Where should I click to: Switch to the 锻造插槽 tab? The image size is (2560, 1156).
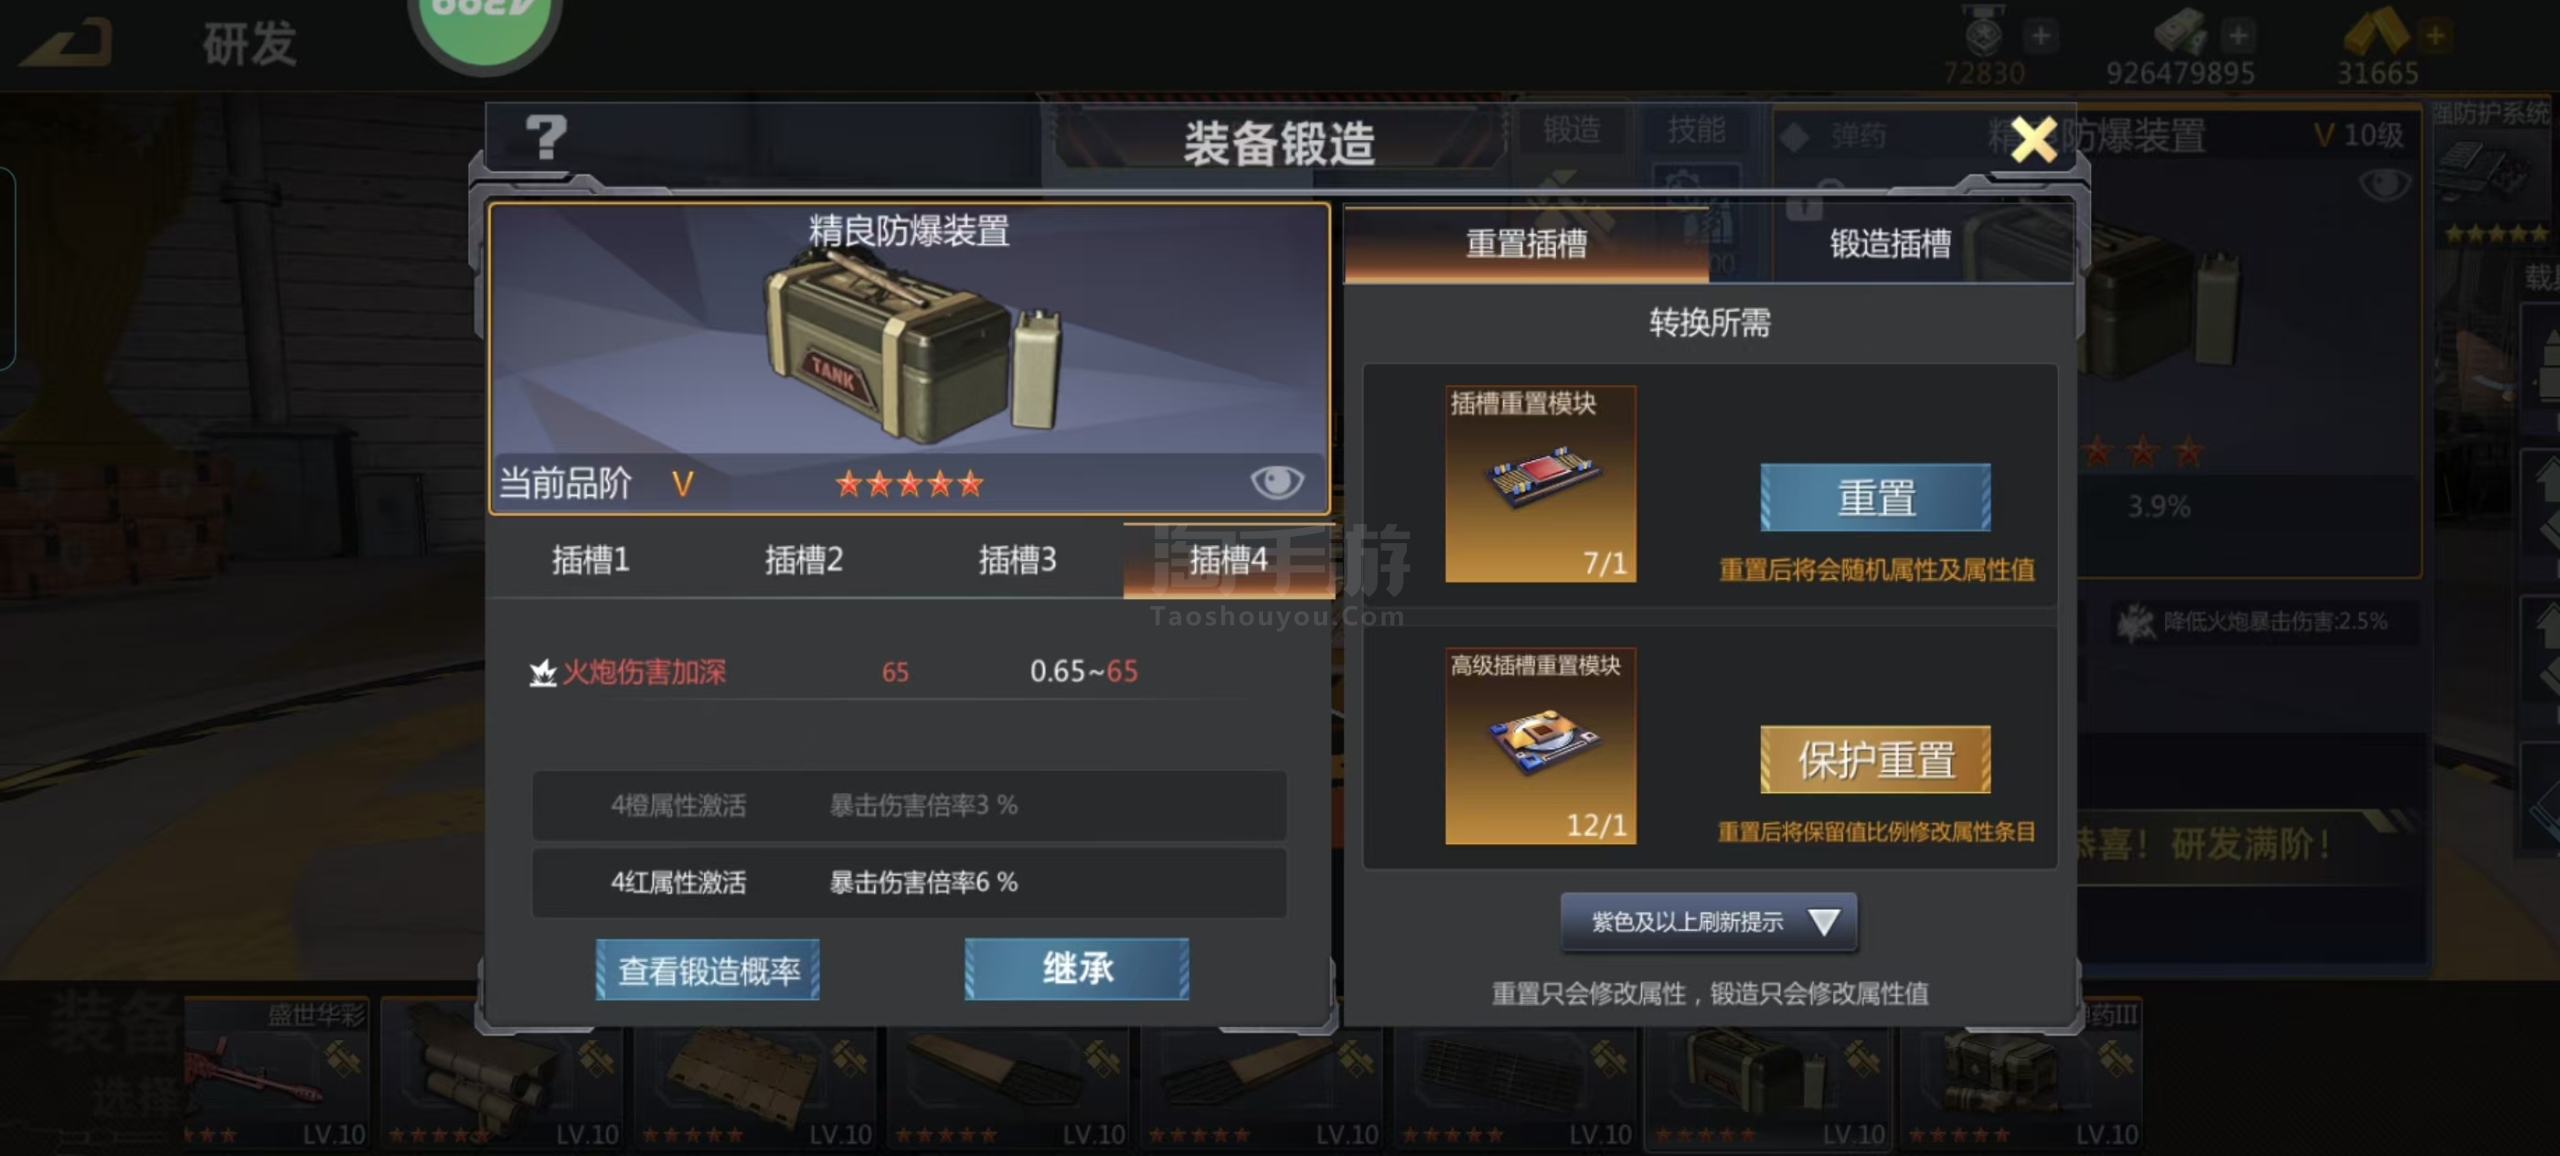[1890, 244]
